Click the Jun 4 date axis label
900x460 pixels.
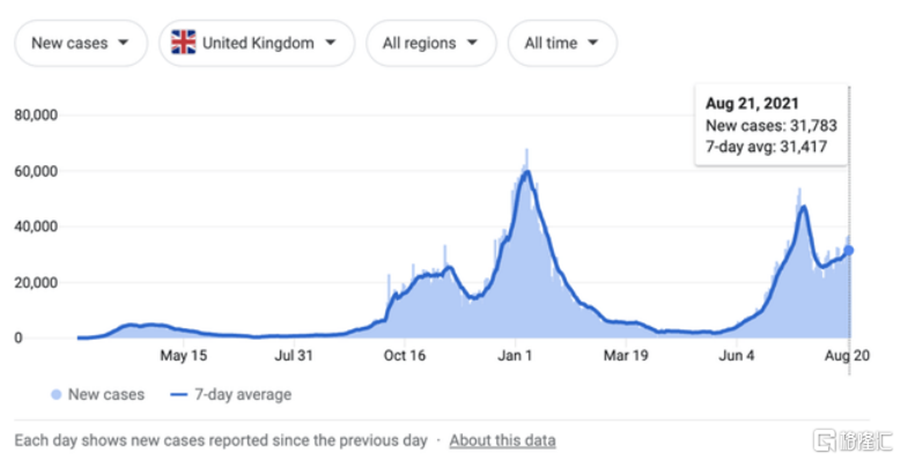(736, 355)
